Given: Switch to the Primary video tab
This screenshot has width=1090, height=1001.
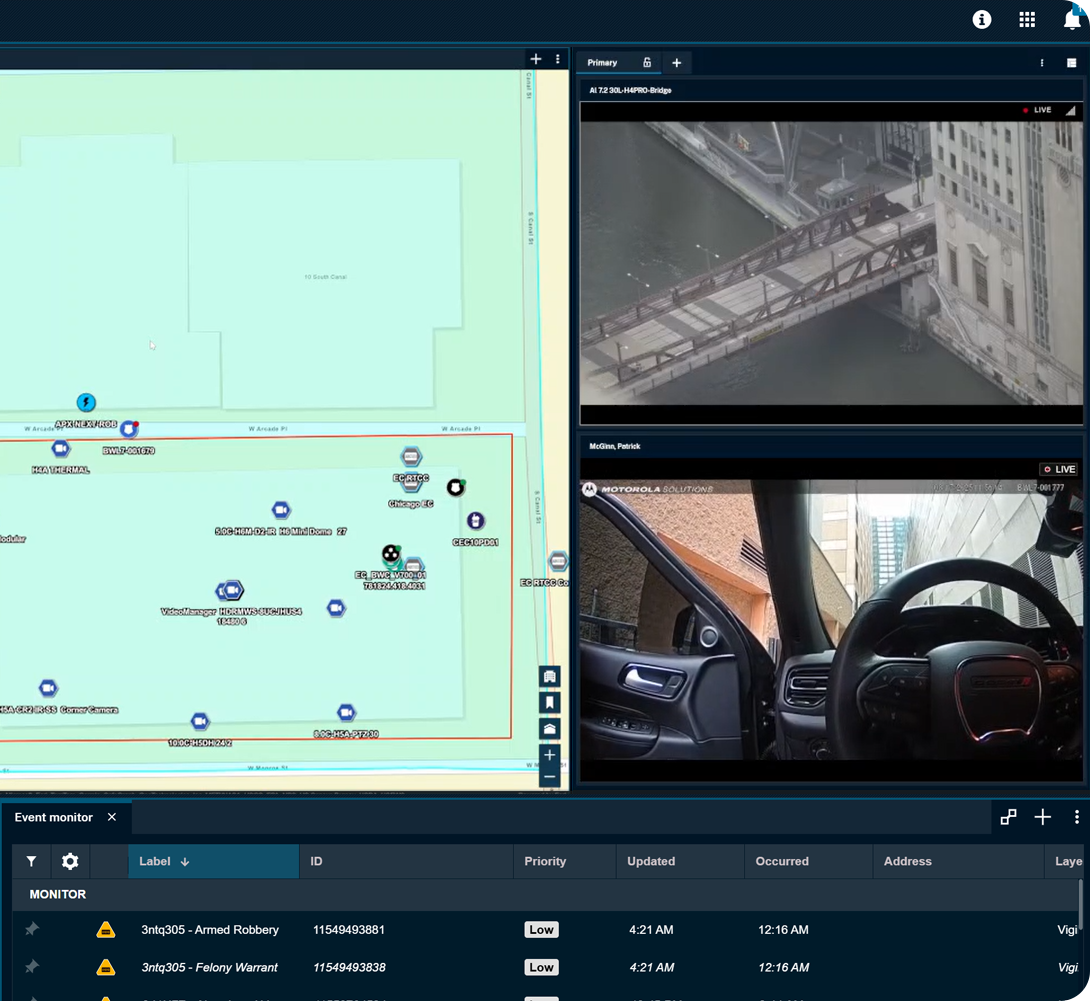Looking at the screenshot, I should click(x=602, y=63).
